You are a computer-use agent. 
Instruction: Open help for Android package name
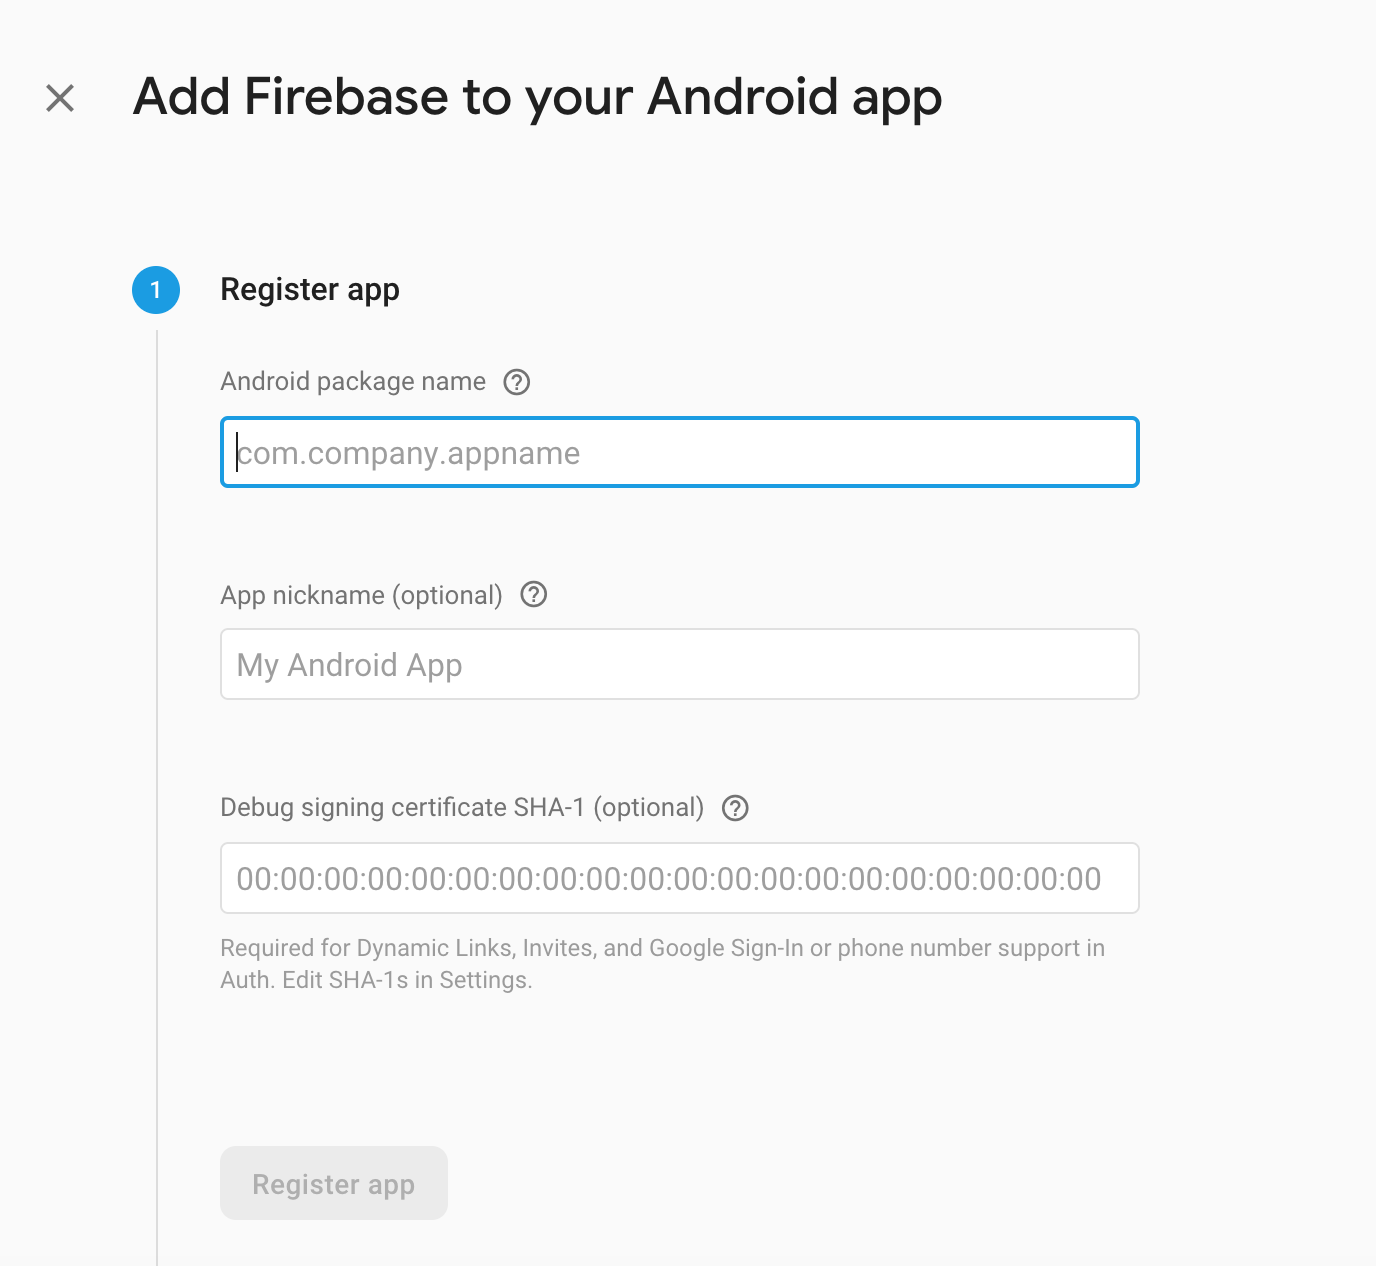coord(516,382)
